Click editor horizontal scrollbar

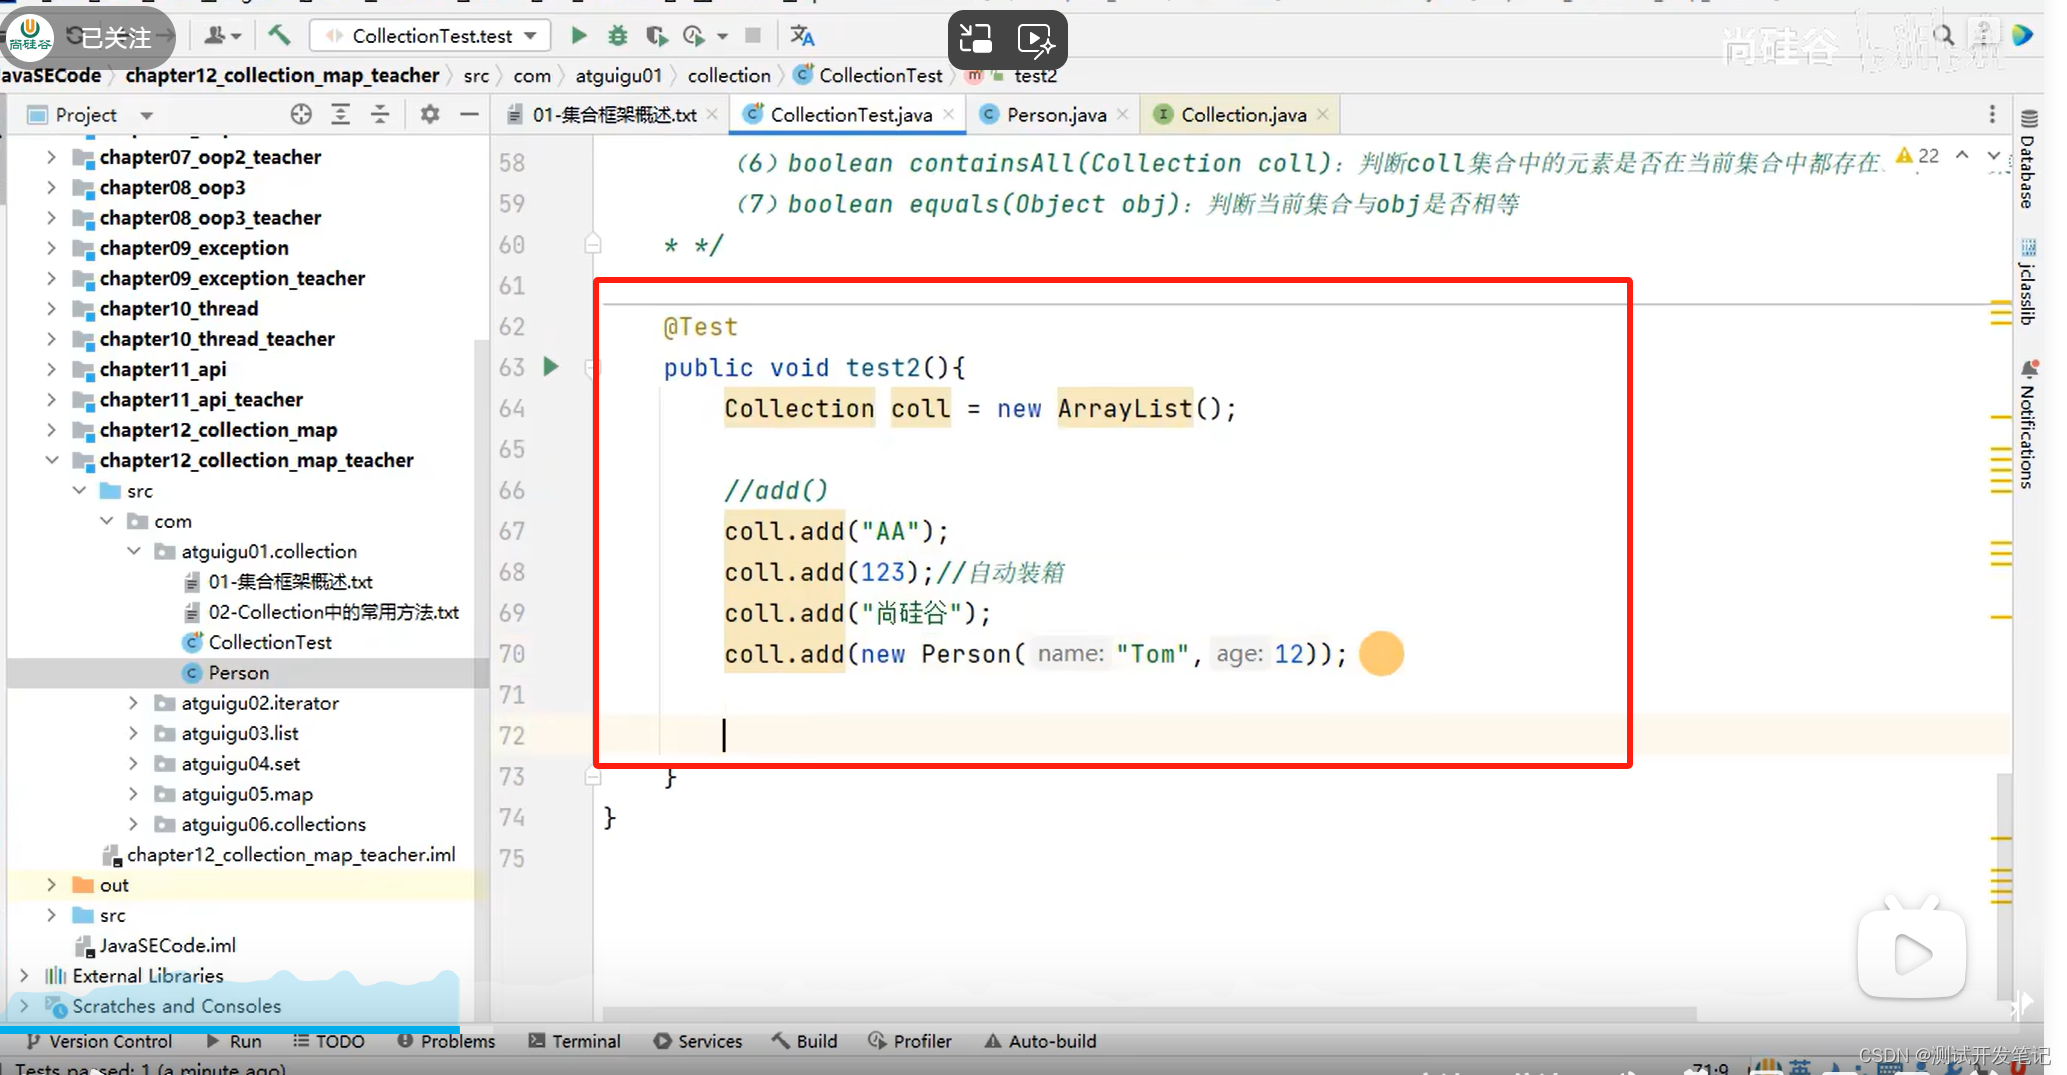(x=1150, y=1013)
